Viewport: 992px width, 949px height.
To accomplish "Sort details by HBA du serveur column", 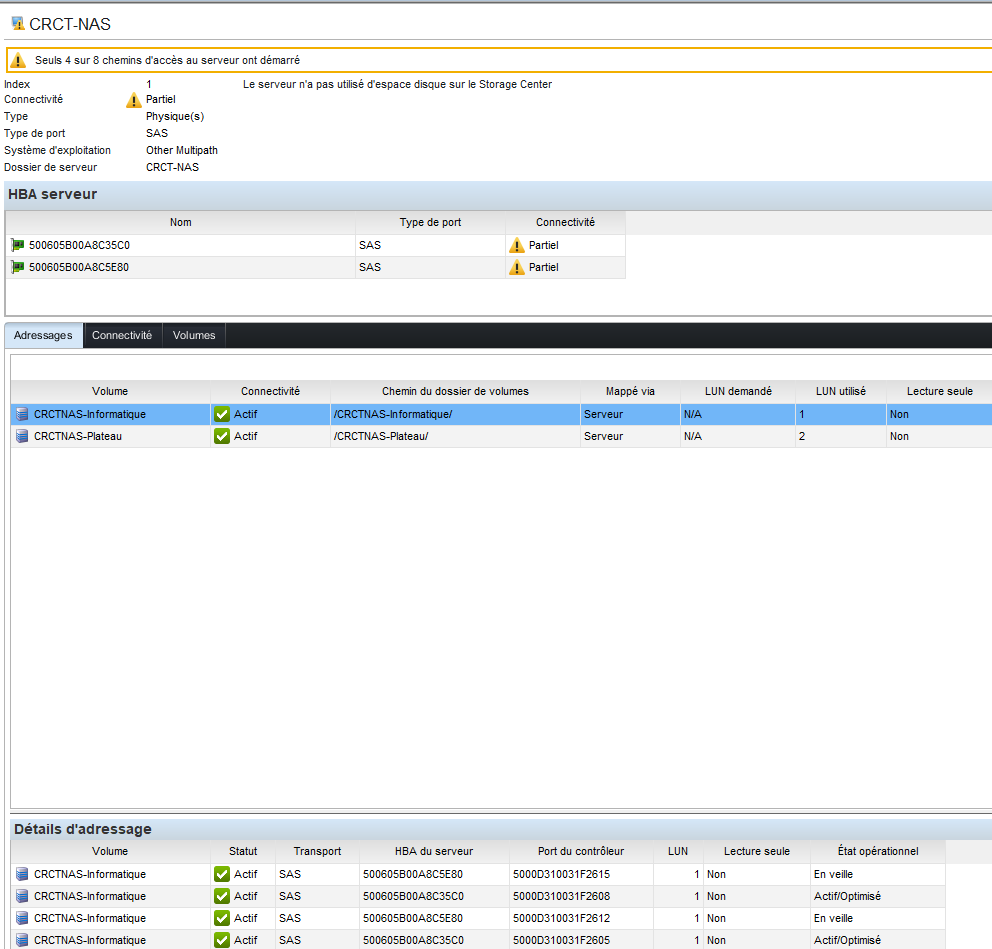I will (x=434, y=851).
